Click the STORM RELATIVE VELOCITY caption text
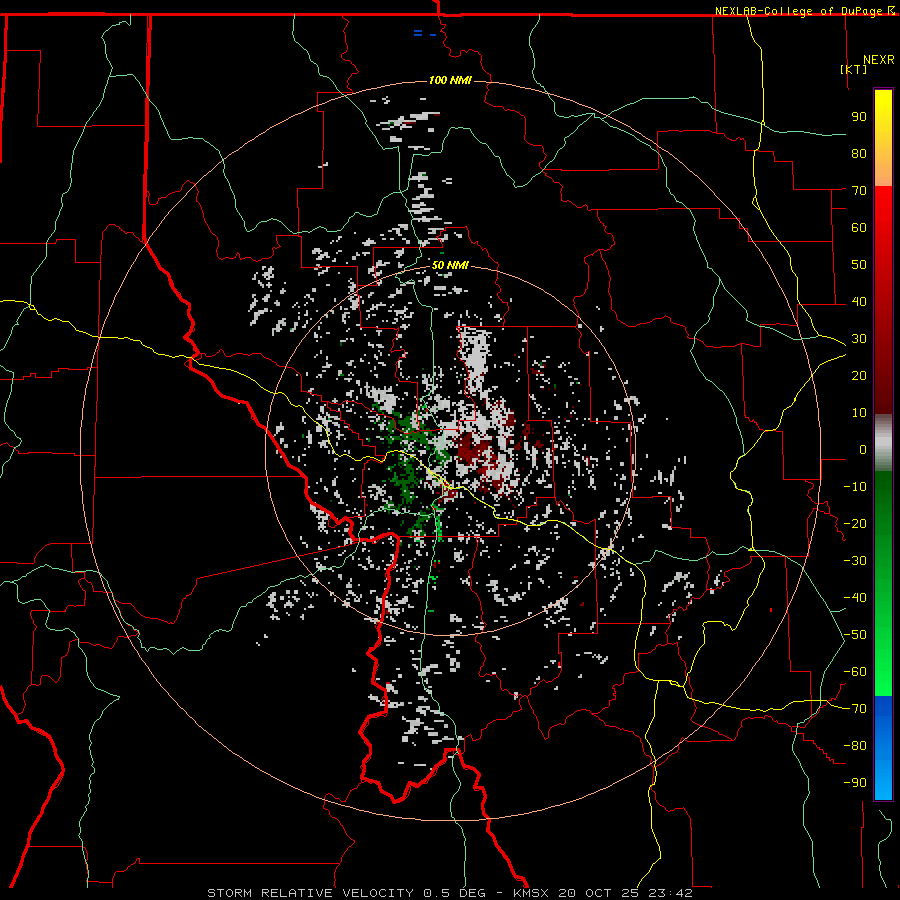This screenshot has height=900, width=900. click(310, 893)
